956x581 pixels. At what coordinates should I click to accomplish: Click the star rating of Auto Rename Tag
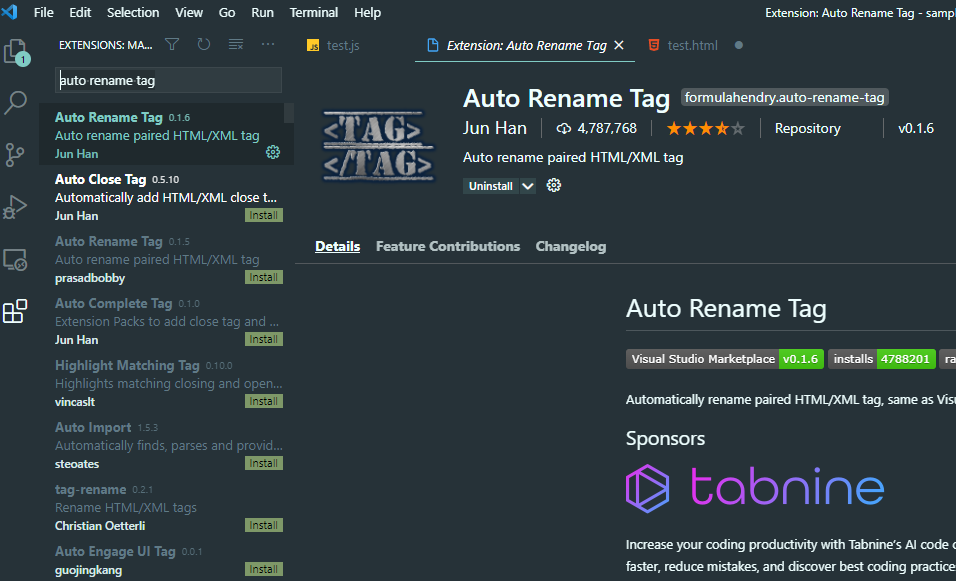[x=705, y=129]
